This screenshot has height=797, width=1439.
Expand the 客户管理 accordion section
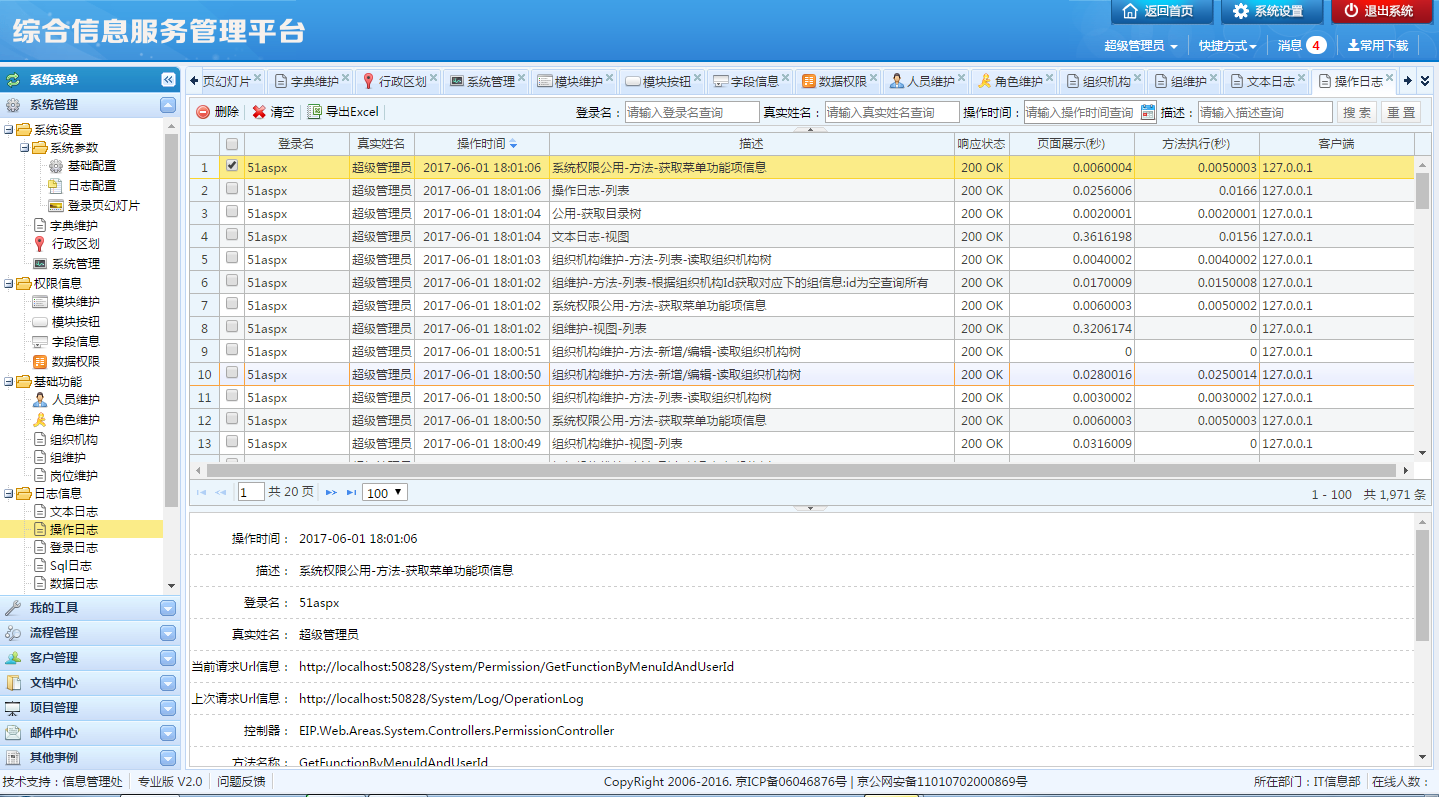(90, 658)
